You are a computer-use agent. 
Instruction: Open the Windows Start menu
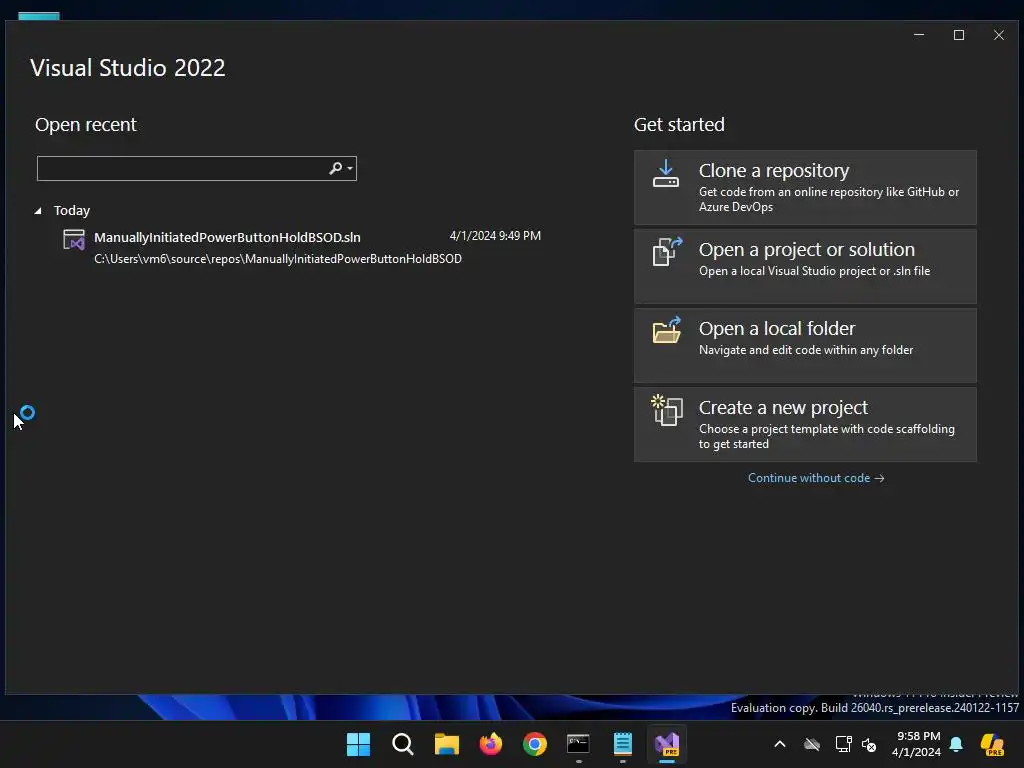[358, 744]
